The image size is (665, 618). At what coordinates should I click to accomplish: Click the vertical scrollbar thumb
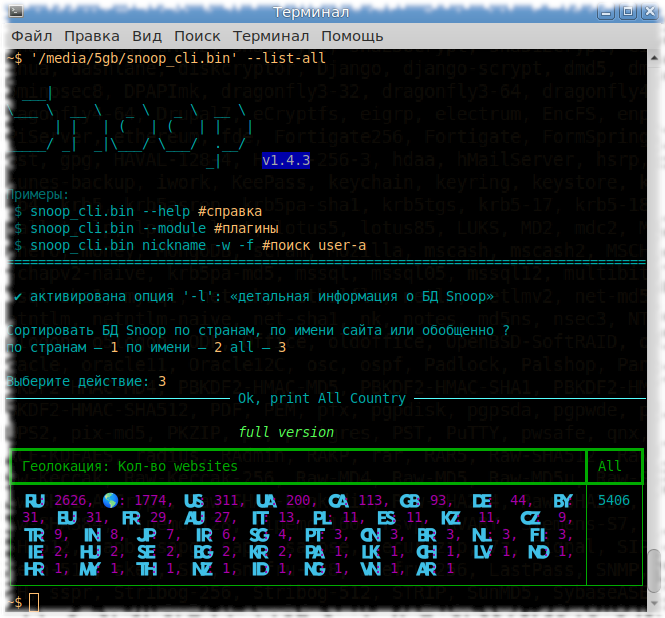tap(654, 571)
